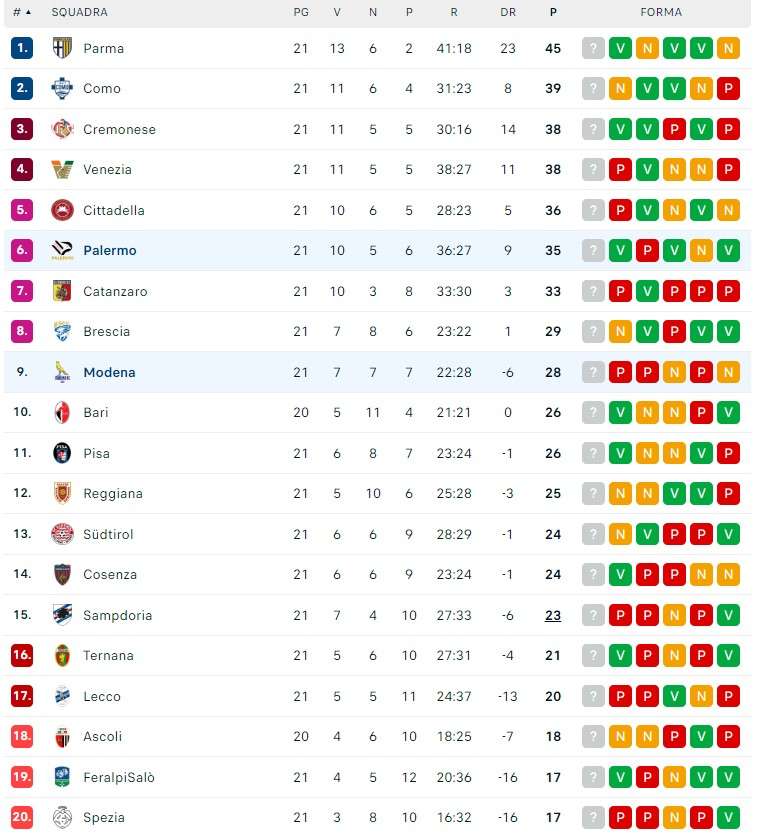Viewport: 757px width, 833px height.
Task: Open the Modena team page link
Action: tap(109, 372)
